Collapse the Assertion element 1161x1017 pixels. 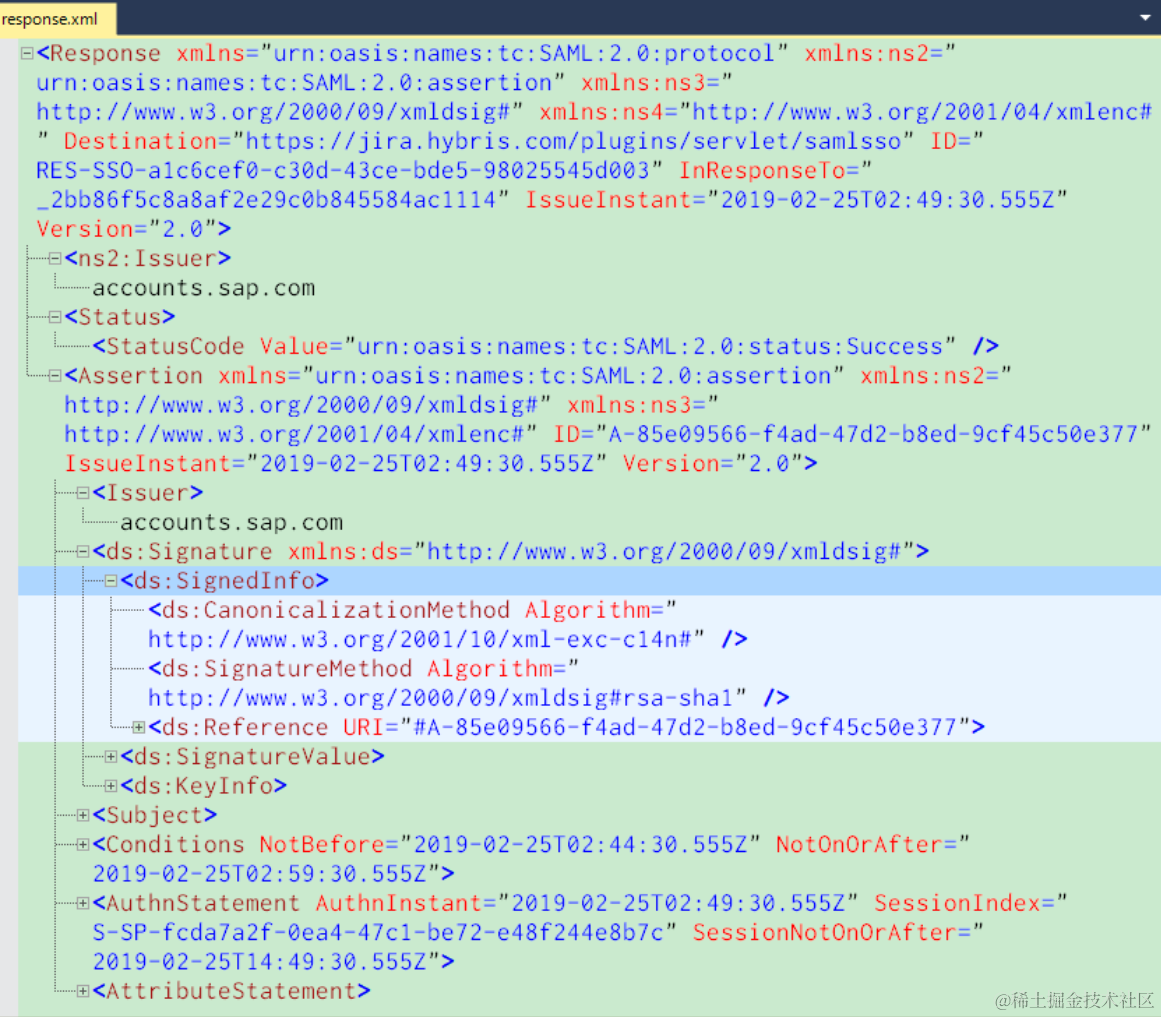click(x=55, y=376)
